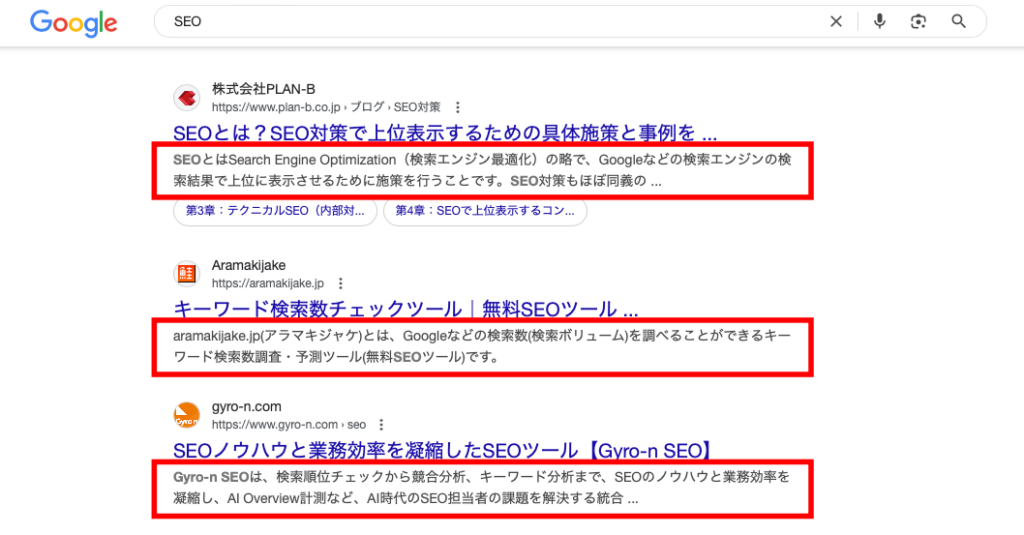This screenshot has height=535, width=1024.
Task: Clear the search box with the X icon
Action: tap(836, 22)
